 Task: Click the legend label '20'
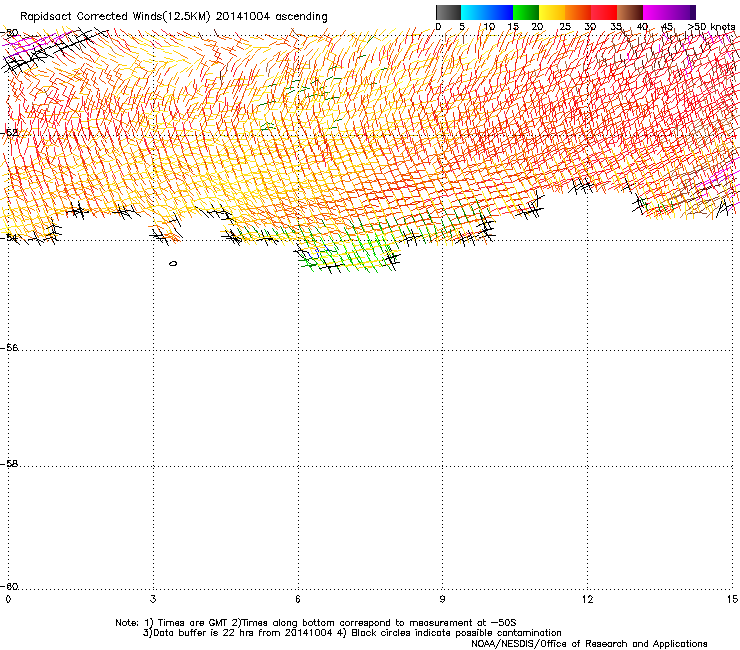[x=537, y=26]
